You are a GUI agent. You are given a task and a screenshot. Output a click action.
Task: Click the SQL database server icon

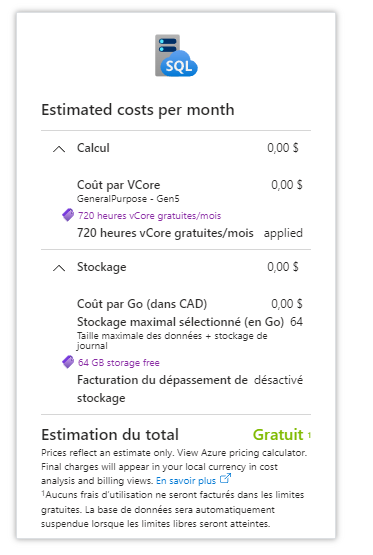[x=176, y=56]
